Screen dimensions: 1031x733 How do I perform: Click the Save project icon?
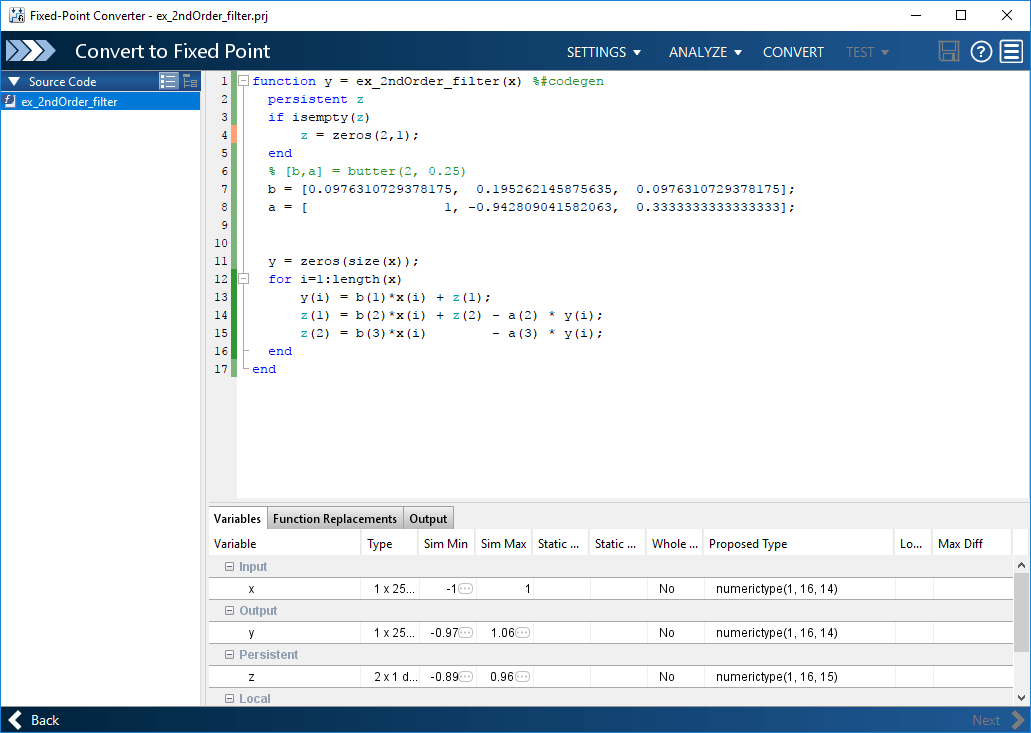[948, 51]
